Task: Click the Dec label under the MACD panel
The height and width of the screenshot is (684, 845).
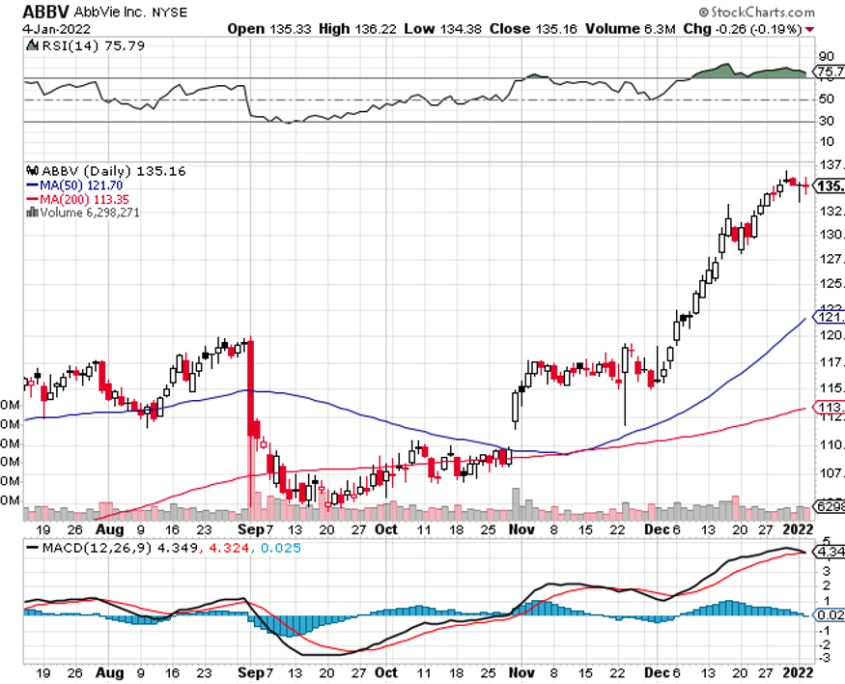Action: coord(657,673)
